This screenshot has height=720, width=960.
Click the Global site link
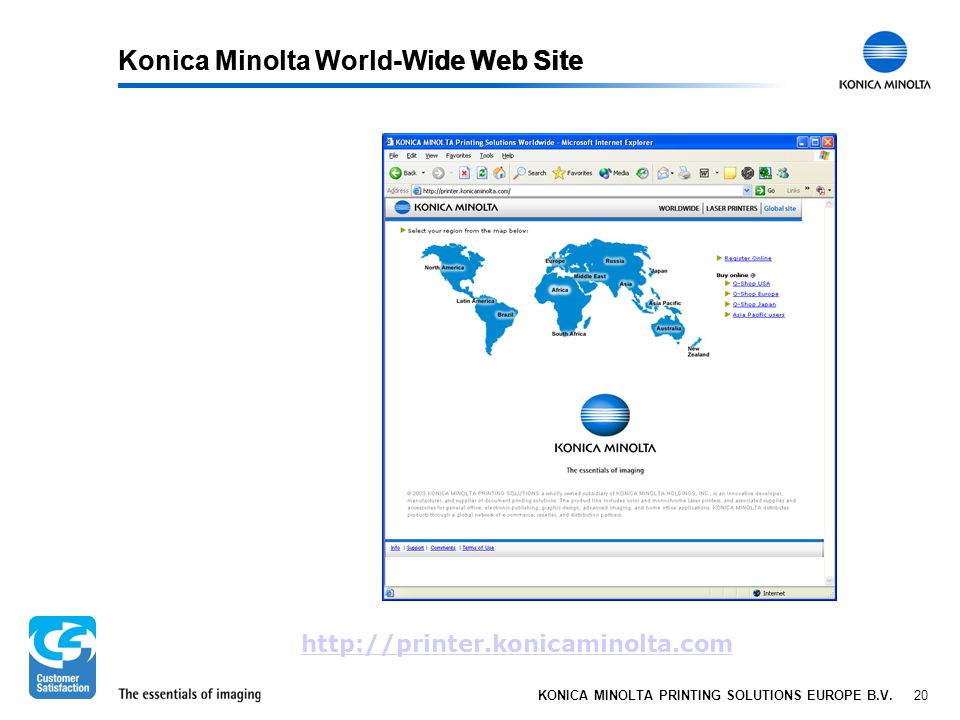click(x=779, y=209)
